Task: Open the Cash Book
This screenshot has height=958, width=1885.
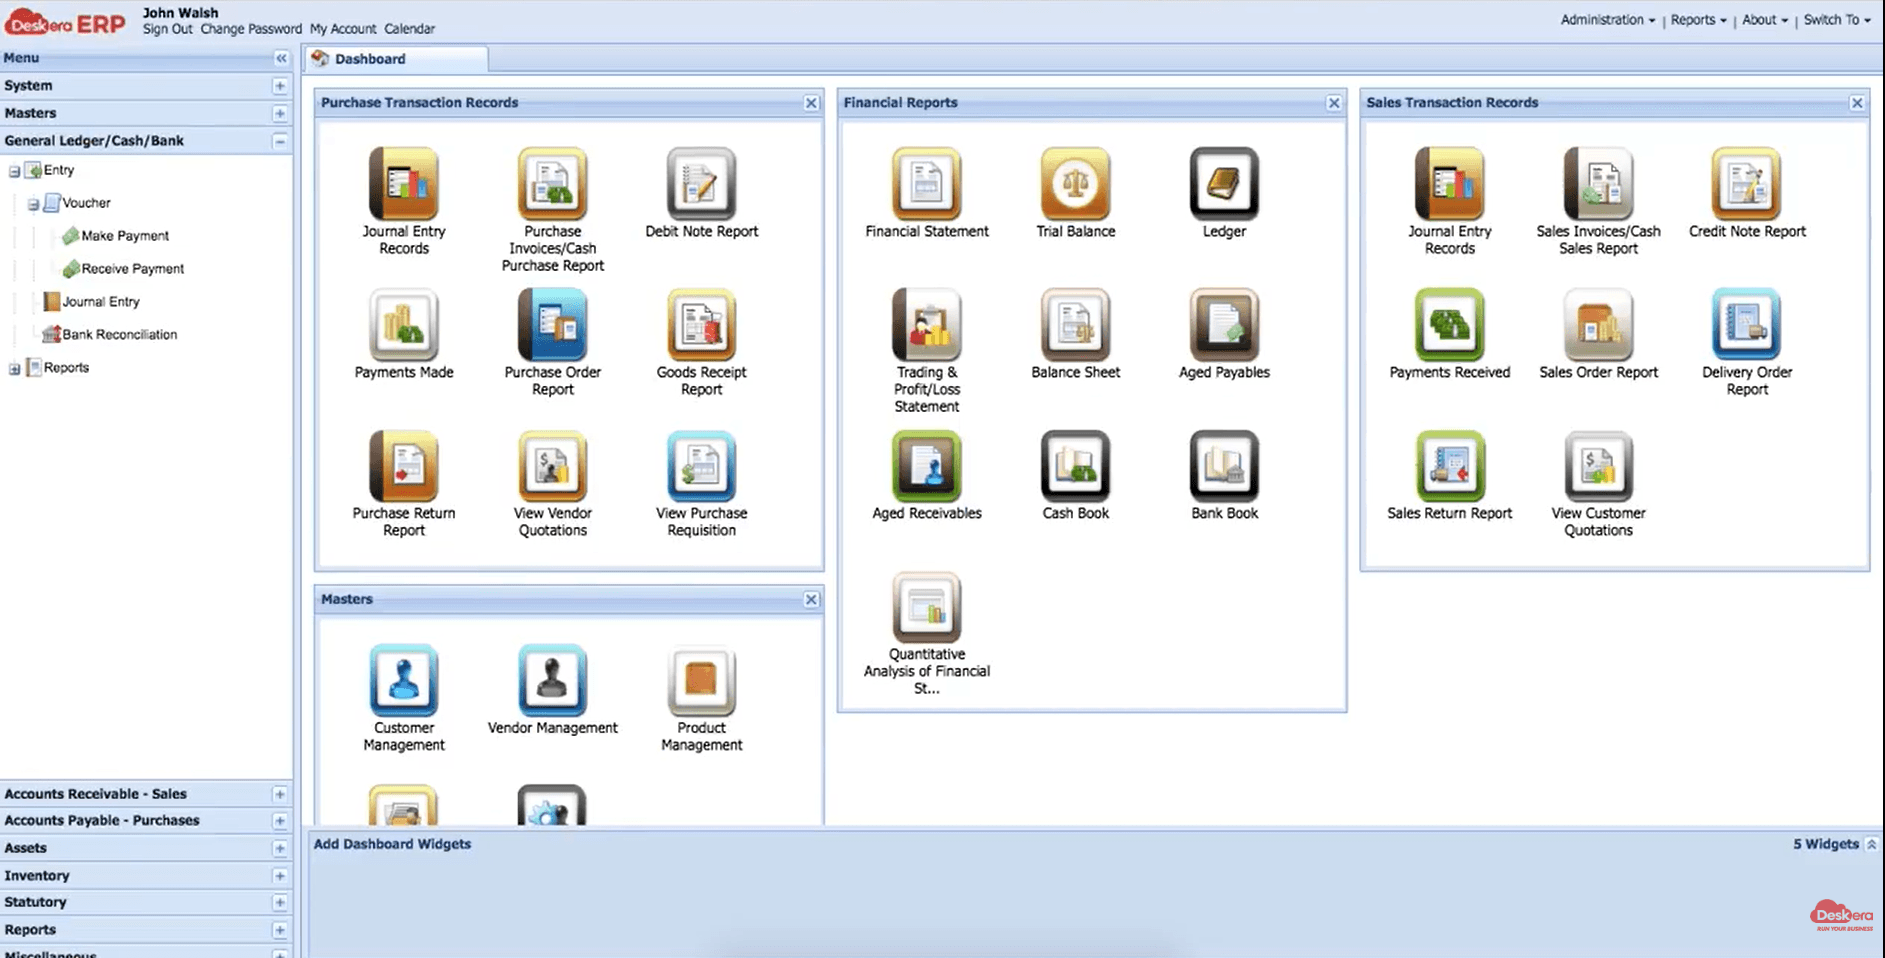Action: pyautogui.click(x=1075, y=466)
